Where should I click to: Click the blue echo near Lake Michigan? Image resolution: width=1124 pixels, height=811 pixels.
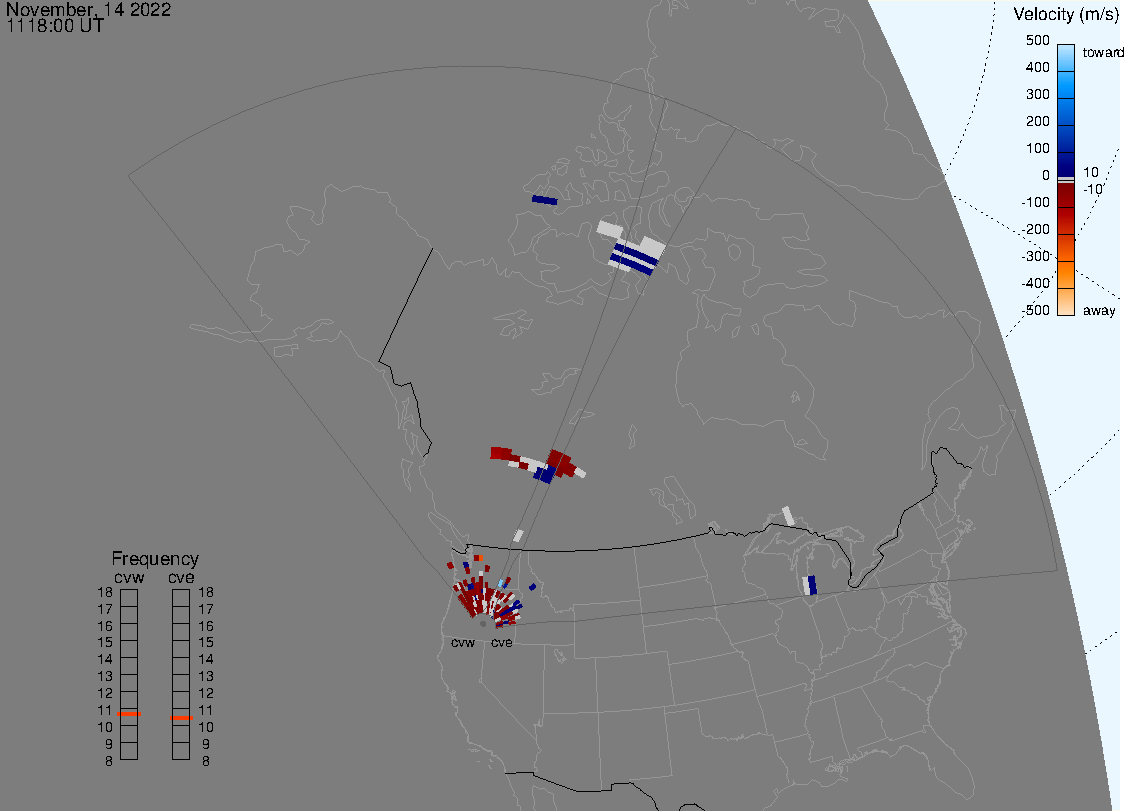[811, 585]
